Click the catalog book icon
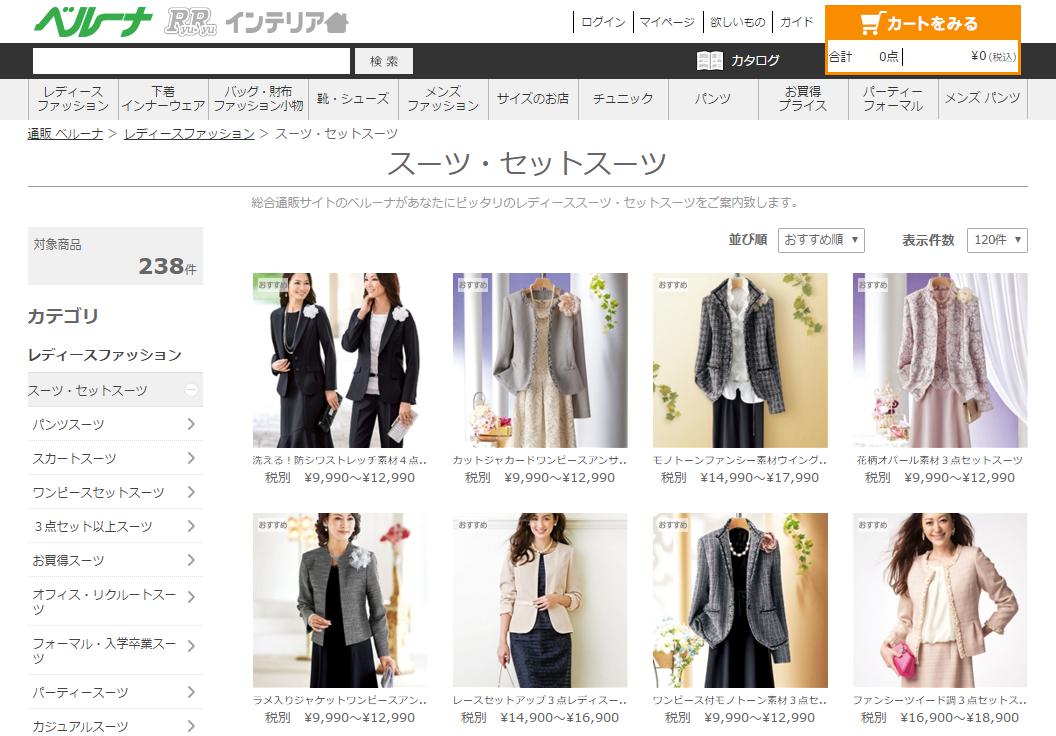1056x736 pixels. click(x=709, y=61)
